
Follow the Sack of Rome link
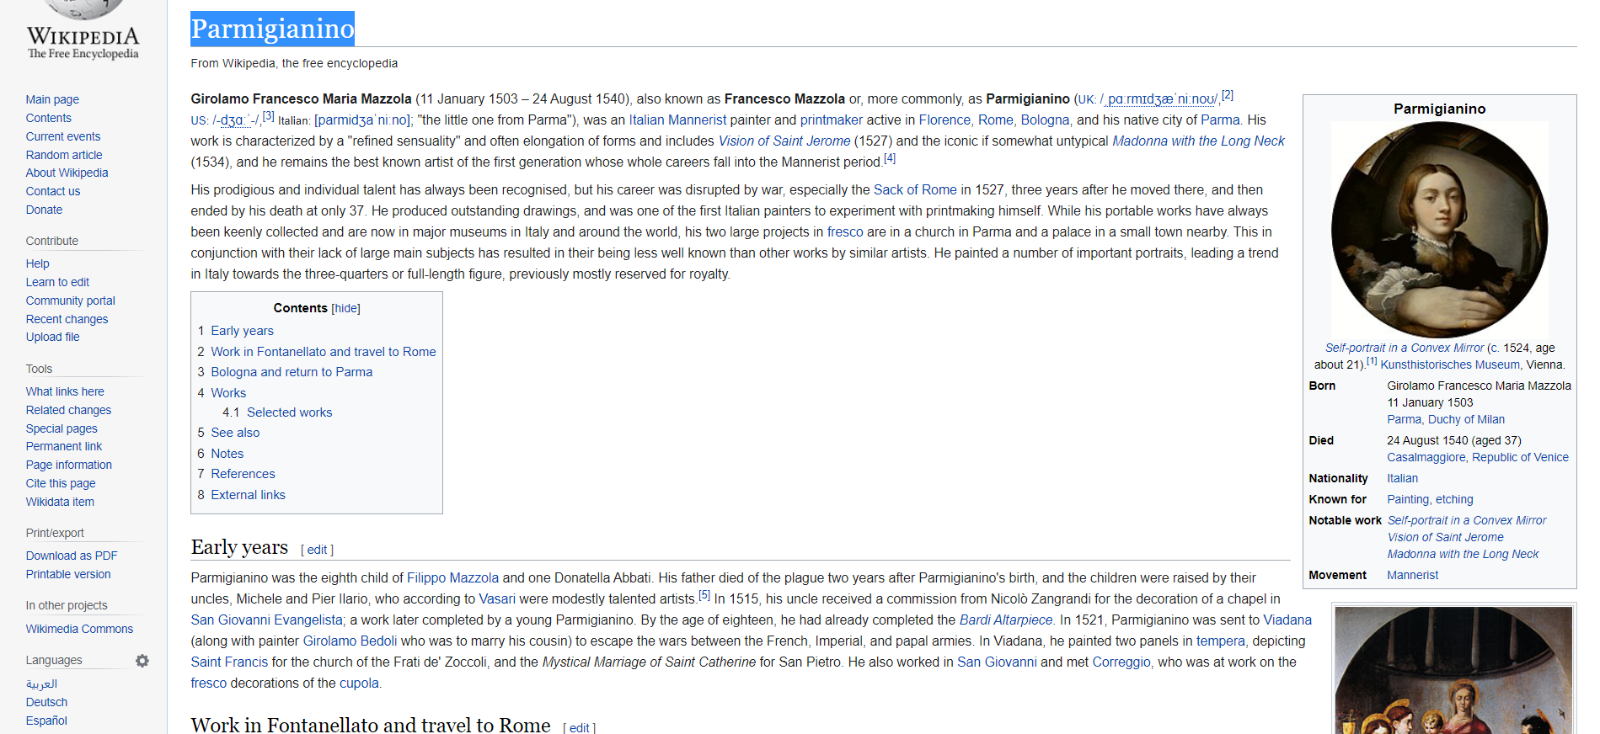pyautogui.click(x=914, y=190)
